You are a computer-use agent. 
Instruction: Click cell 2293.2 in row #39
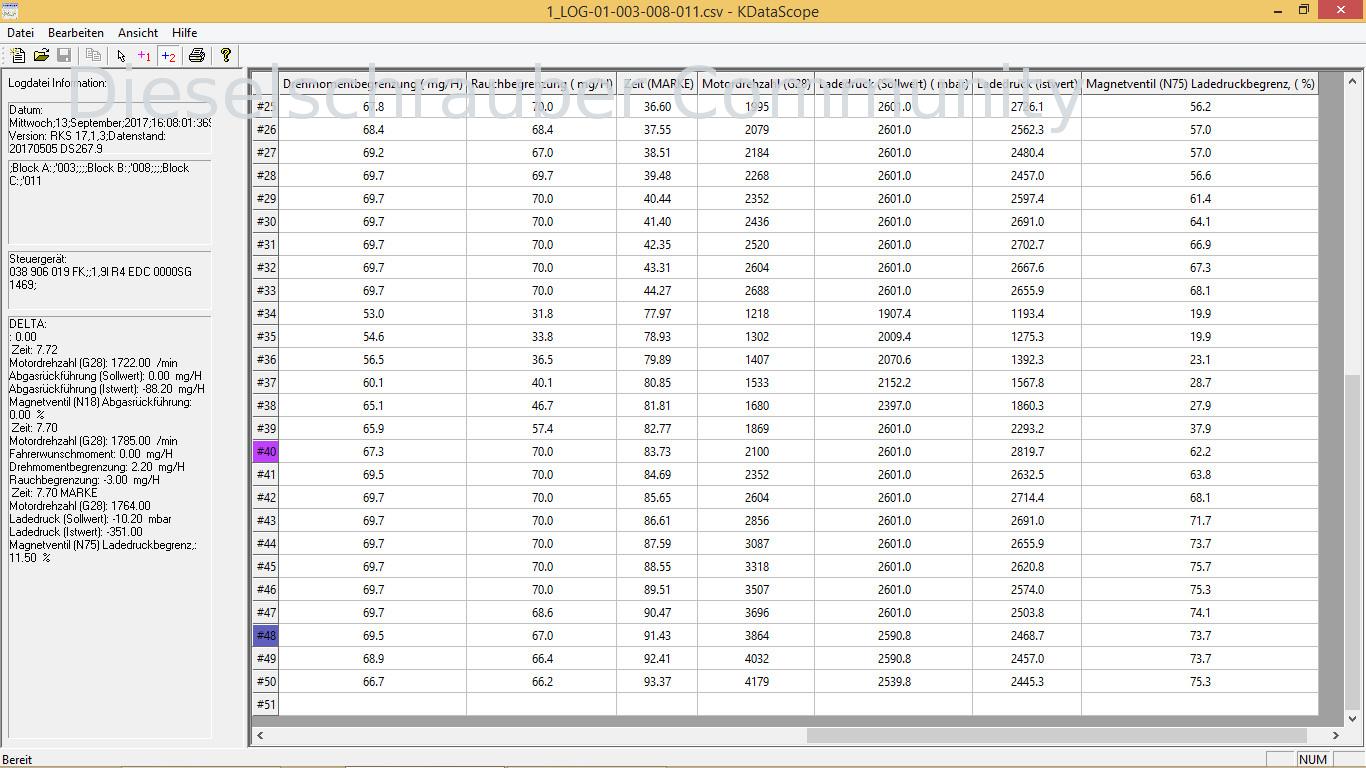(1027, 429)
